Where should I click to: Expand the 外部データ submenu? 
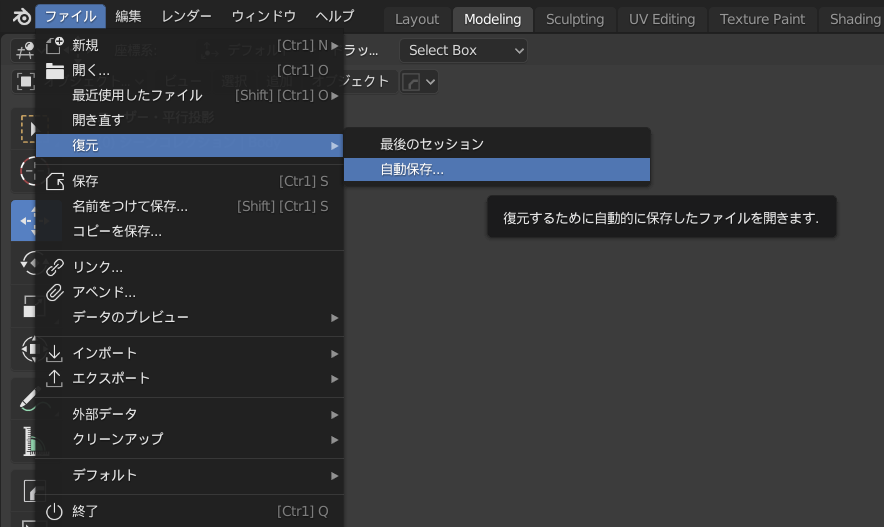(189, 414)
